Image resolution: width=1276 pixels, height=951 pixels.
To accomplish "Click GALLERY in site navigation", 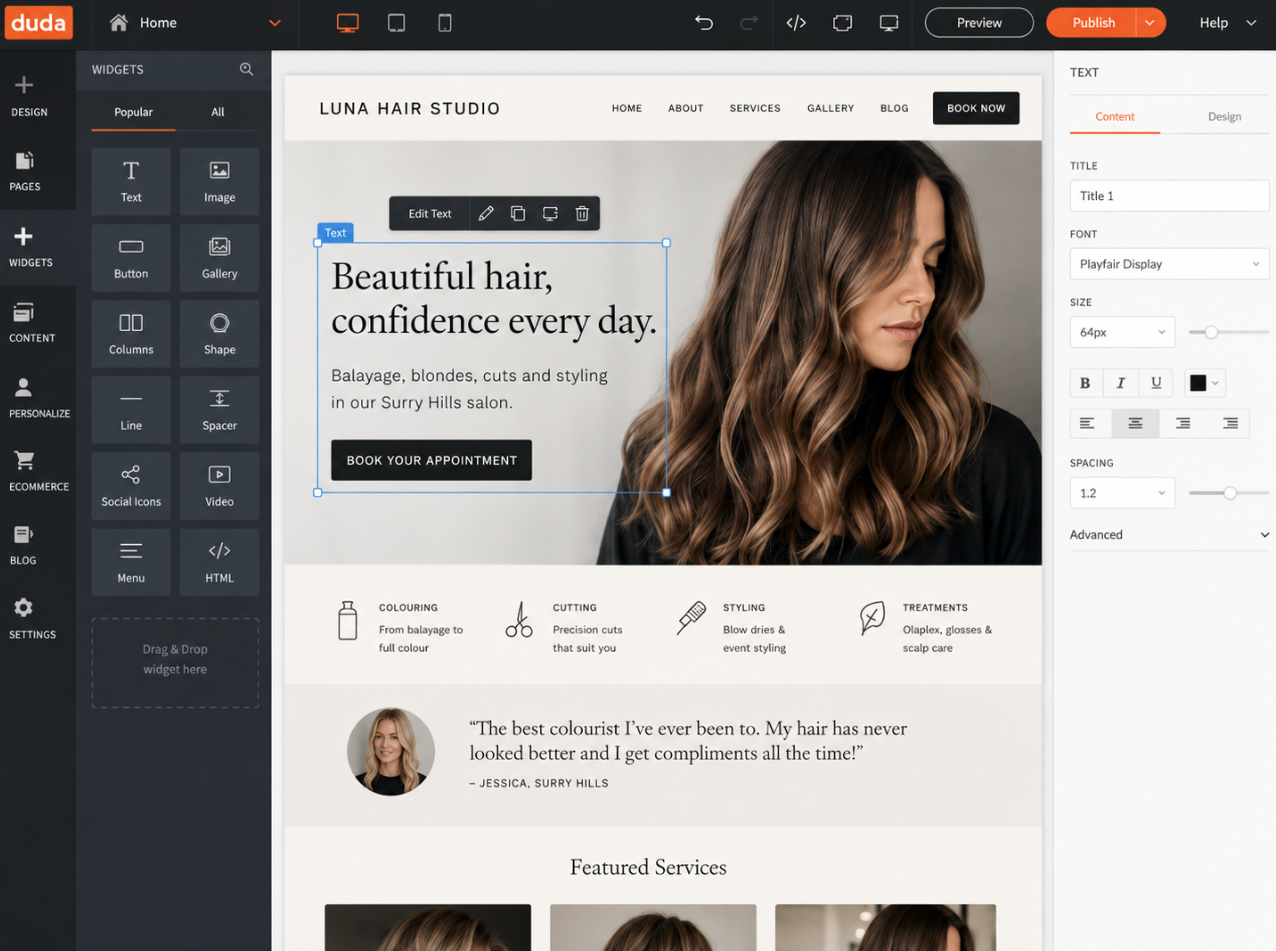I will click(x=830, y=108).
